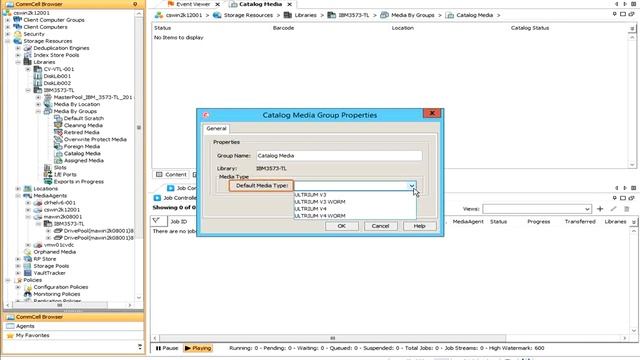Expand the Client Computers node
The image size is (640, 360).
(x=8, y=27)
